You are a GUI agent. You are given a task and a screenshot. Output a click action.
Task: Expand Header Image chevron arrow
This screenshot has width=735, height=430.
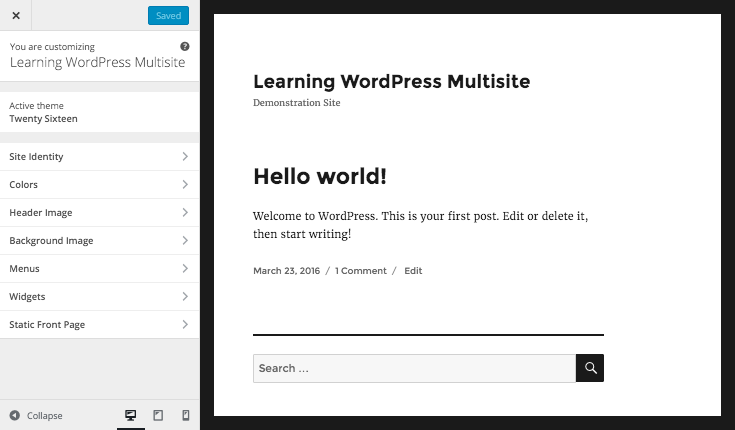pyautogui.click(x=185, y=213)
